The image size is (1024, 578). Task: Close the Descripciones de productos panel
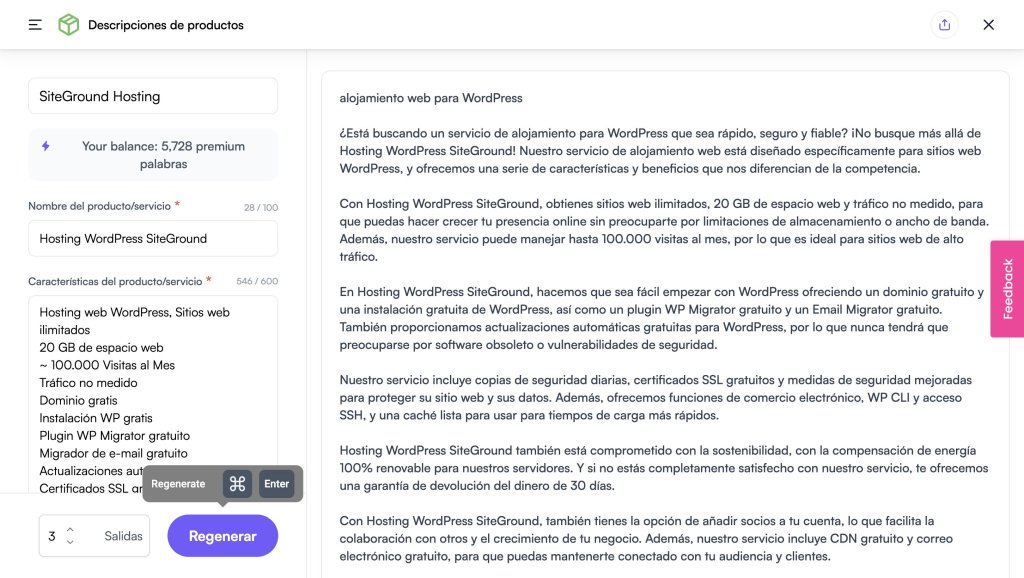989,25
